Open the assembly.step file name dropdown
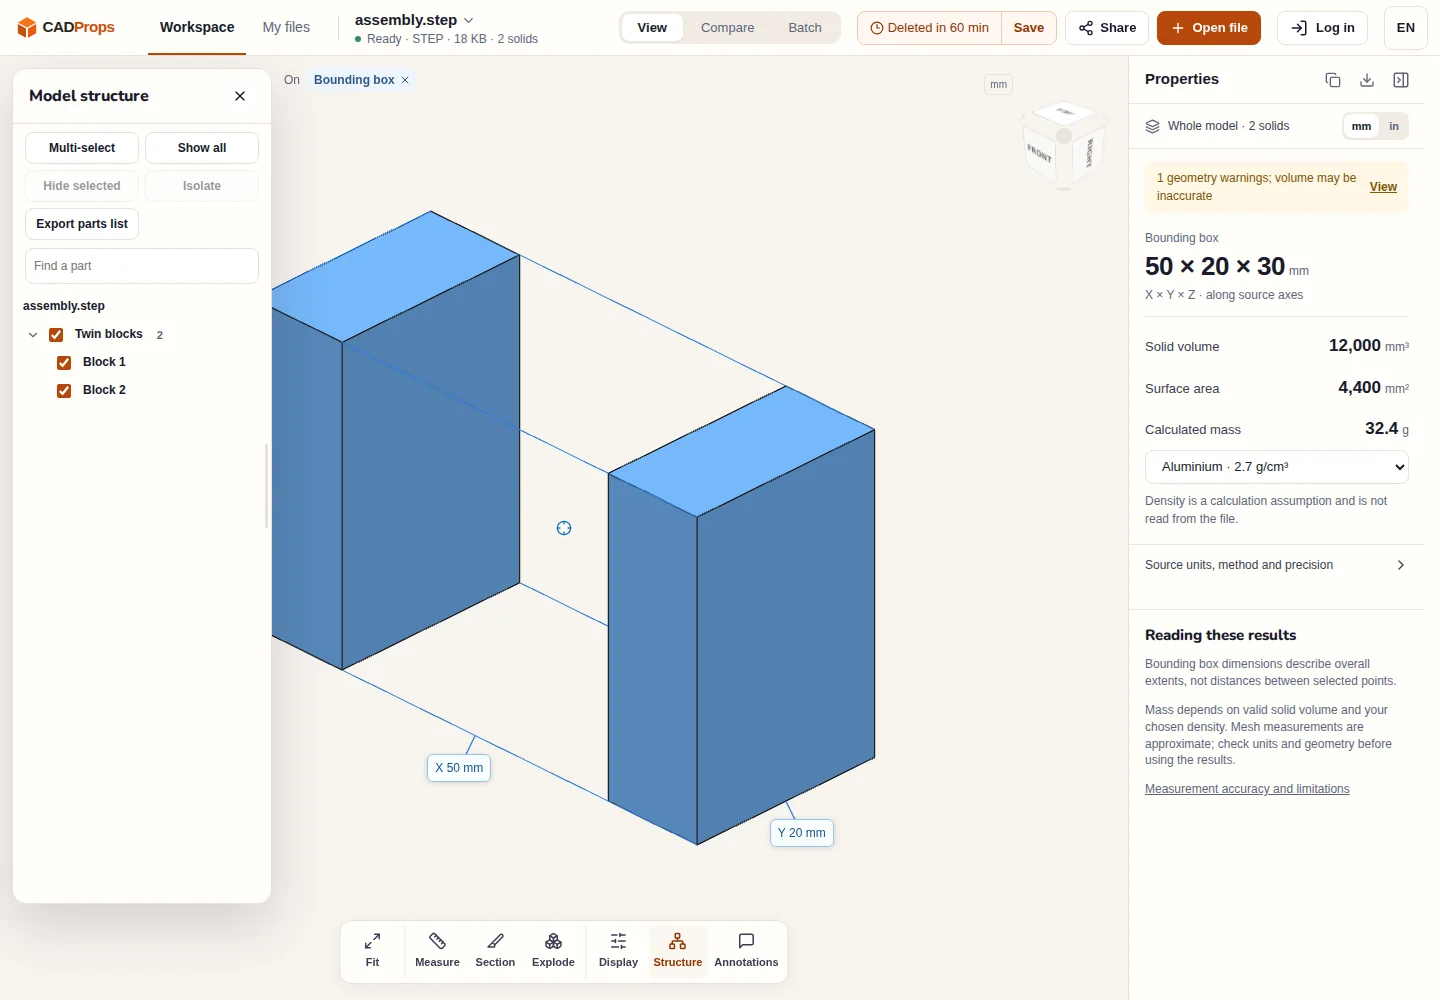 (x=414, y=20)
